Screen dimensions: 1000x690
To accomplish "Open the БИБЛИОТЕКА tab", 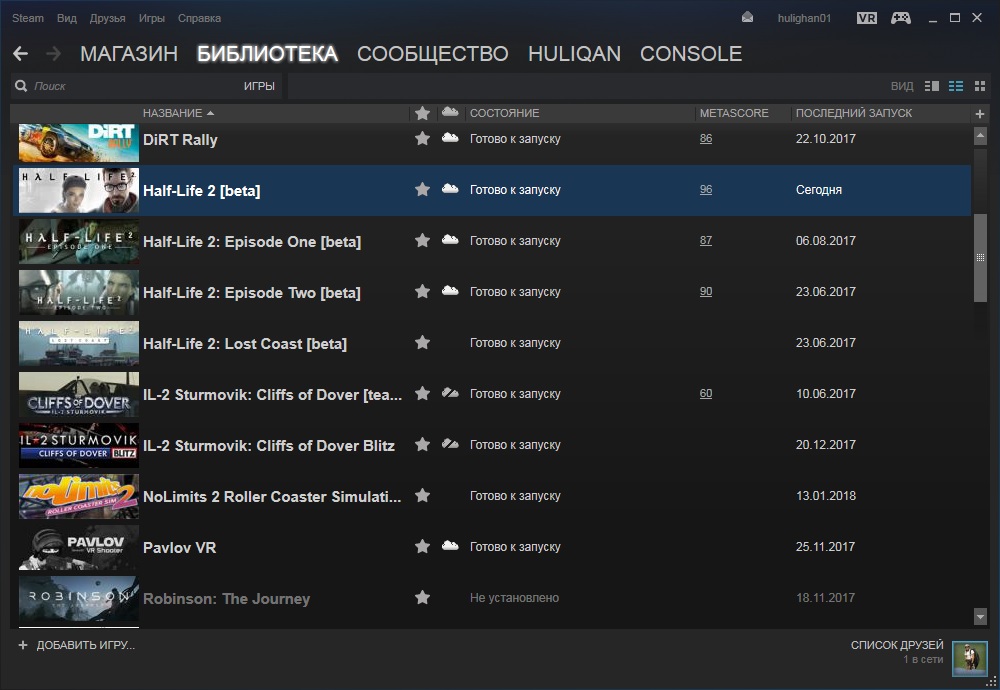I will pos(267,54).
